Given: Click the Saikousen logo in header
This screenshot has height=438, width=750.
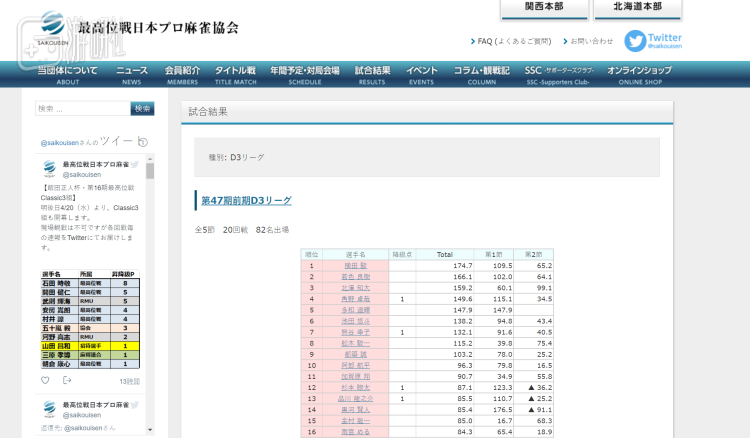Looking at the screenshot, I should (53, 28).
